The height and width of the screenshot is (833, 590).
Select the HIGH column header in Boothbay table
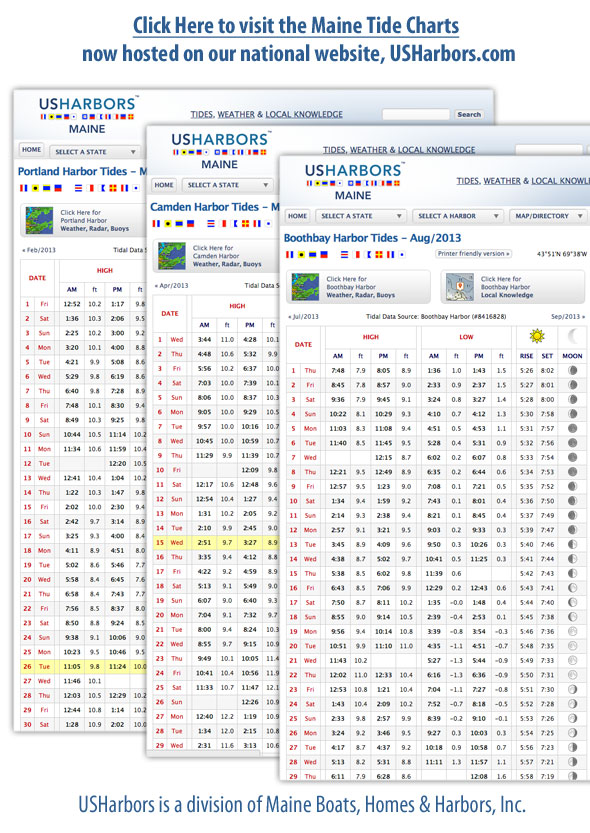tap(371, 337)
